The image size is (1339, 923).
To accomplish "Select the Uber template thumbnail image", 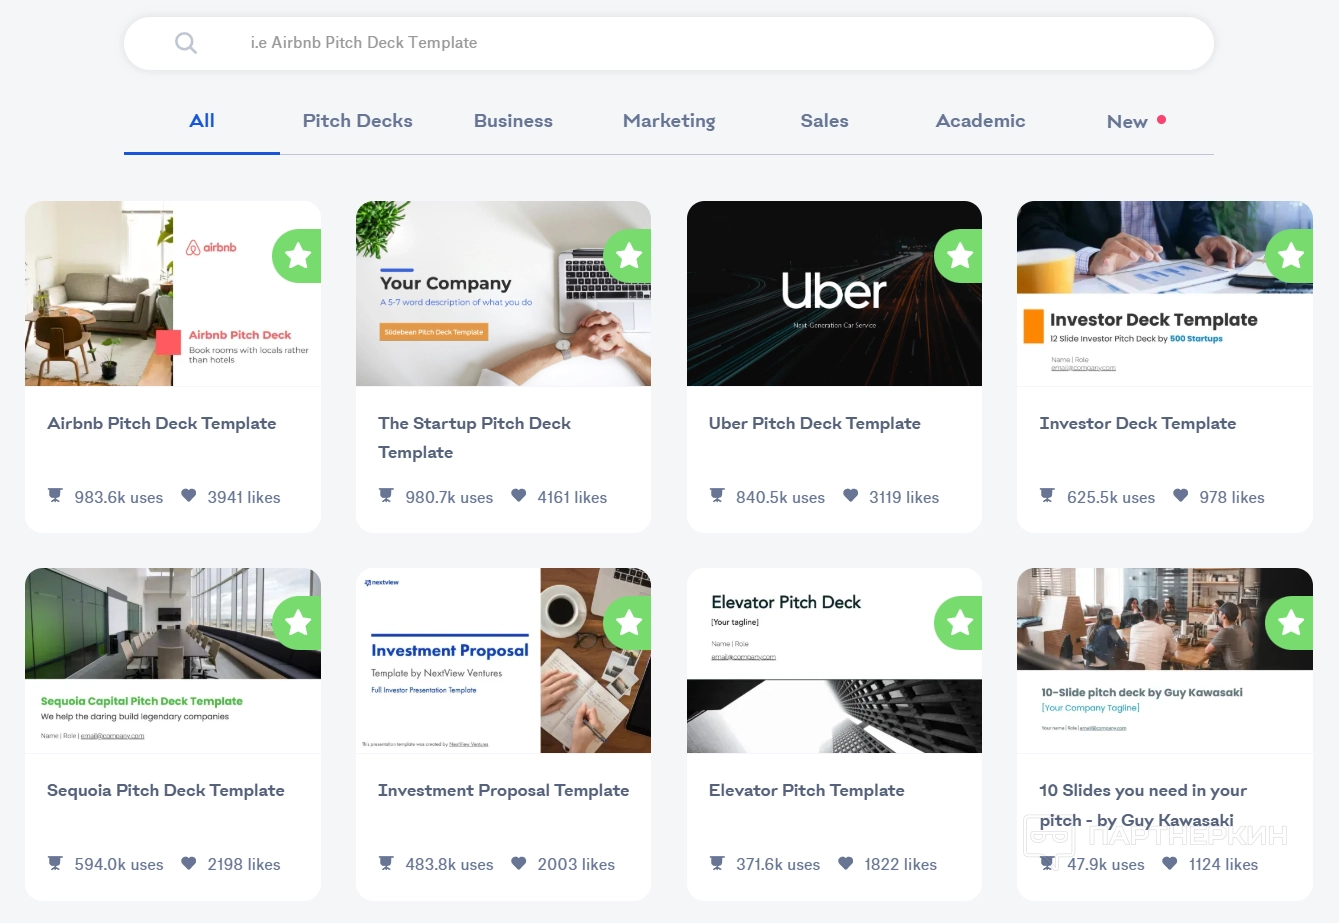I will 834,293.
